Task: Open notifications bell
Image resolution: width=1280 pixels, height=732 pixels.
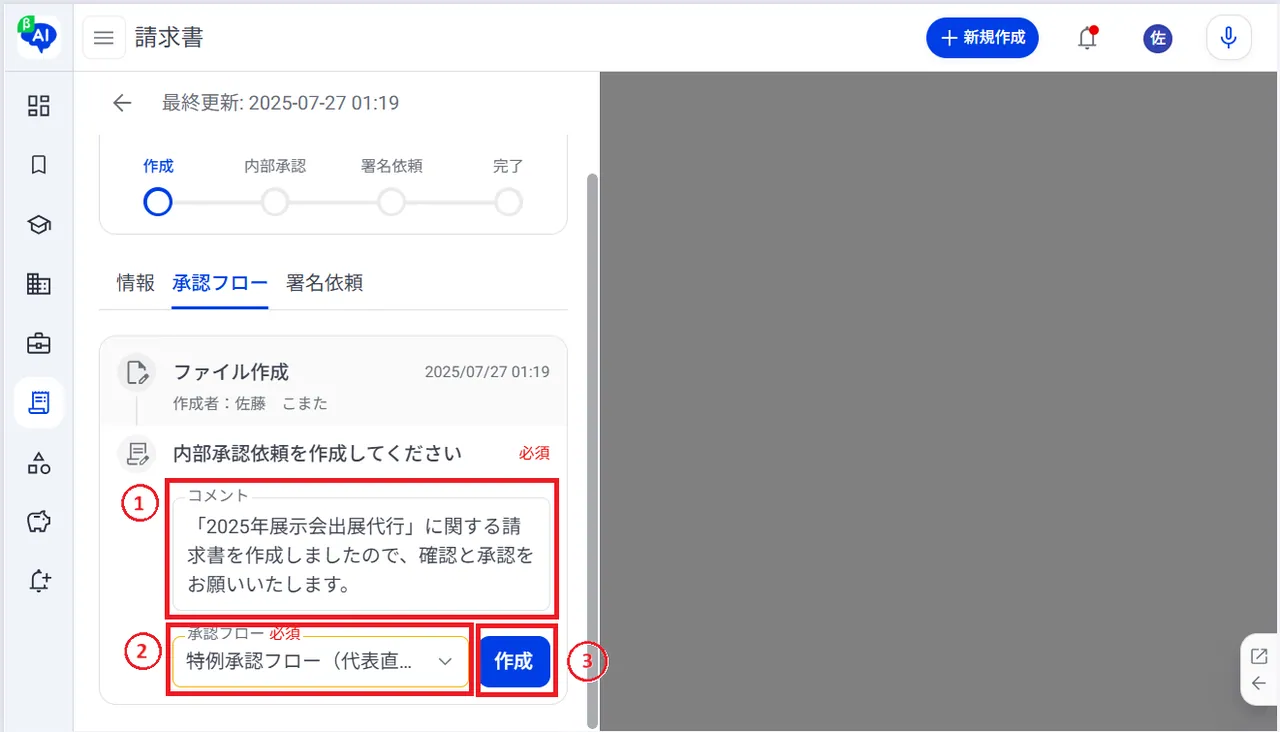Action: (1087, 38)
